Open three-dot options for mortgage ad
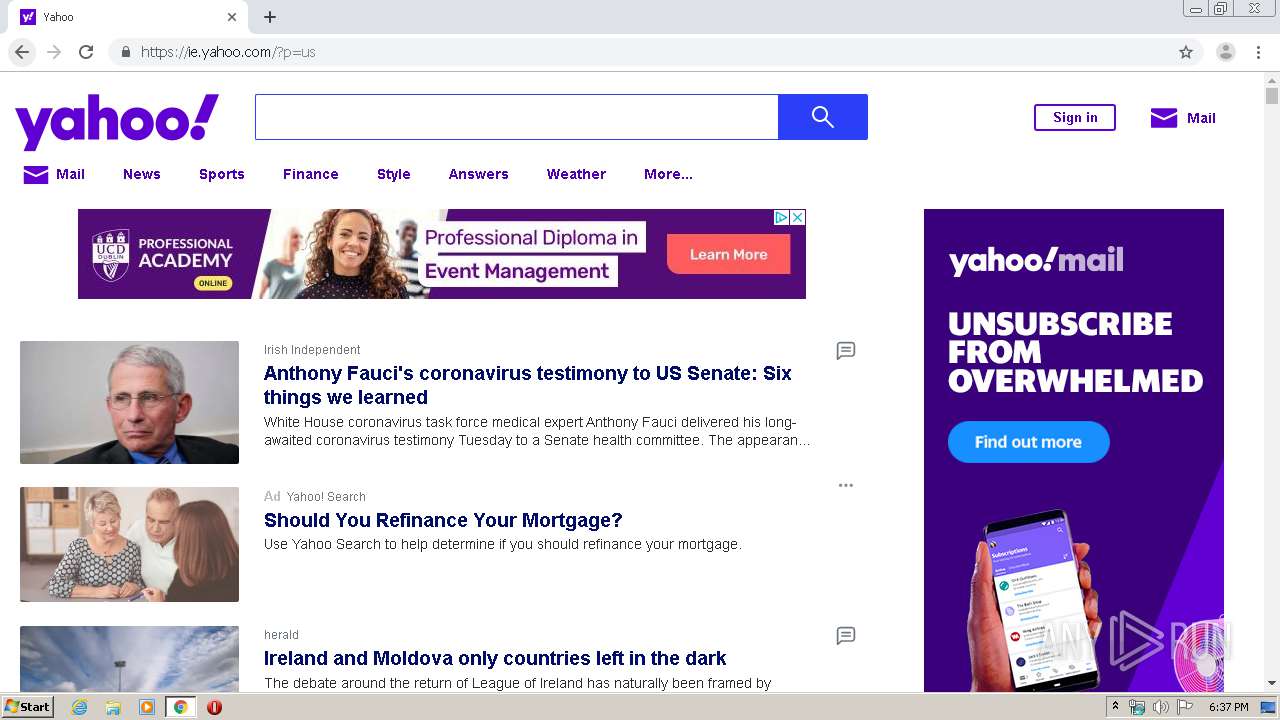 [846, 485]
